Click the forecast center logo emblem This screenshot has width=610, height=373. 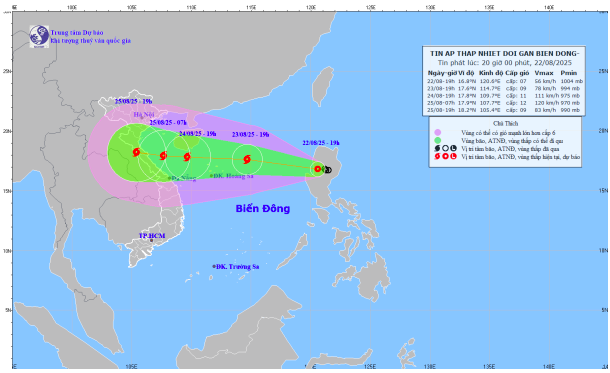(39, 37)
